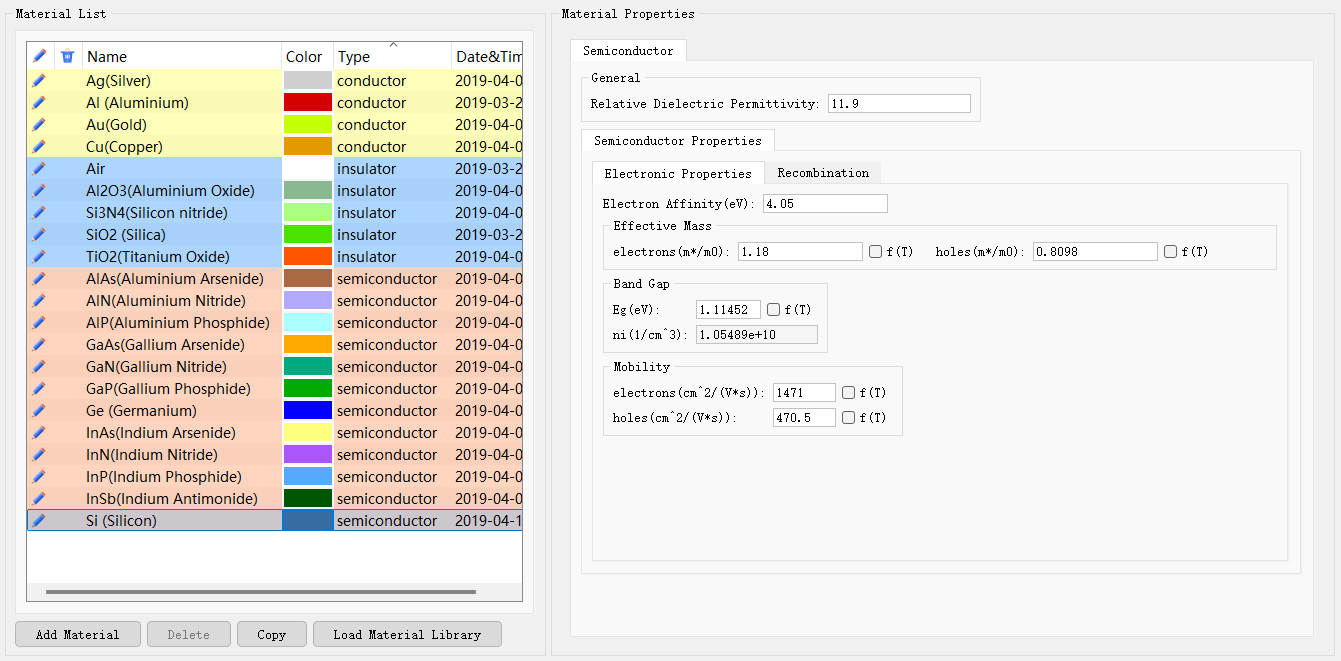The height and width of the screenshot is (661, 1341).
Task: Click the edit pencil icon for Air
Action: click(39, 168)
